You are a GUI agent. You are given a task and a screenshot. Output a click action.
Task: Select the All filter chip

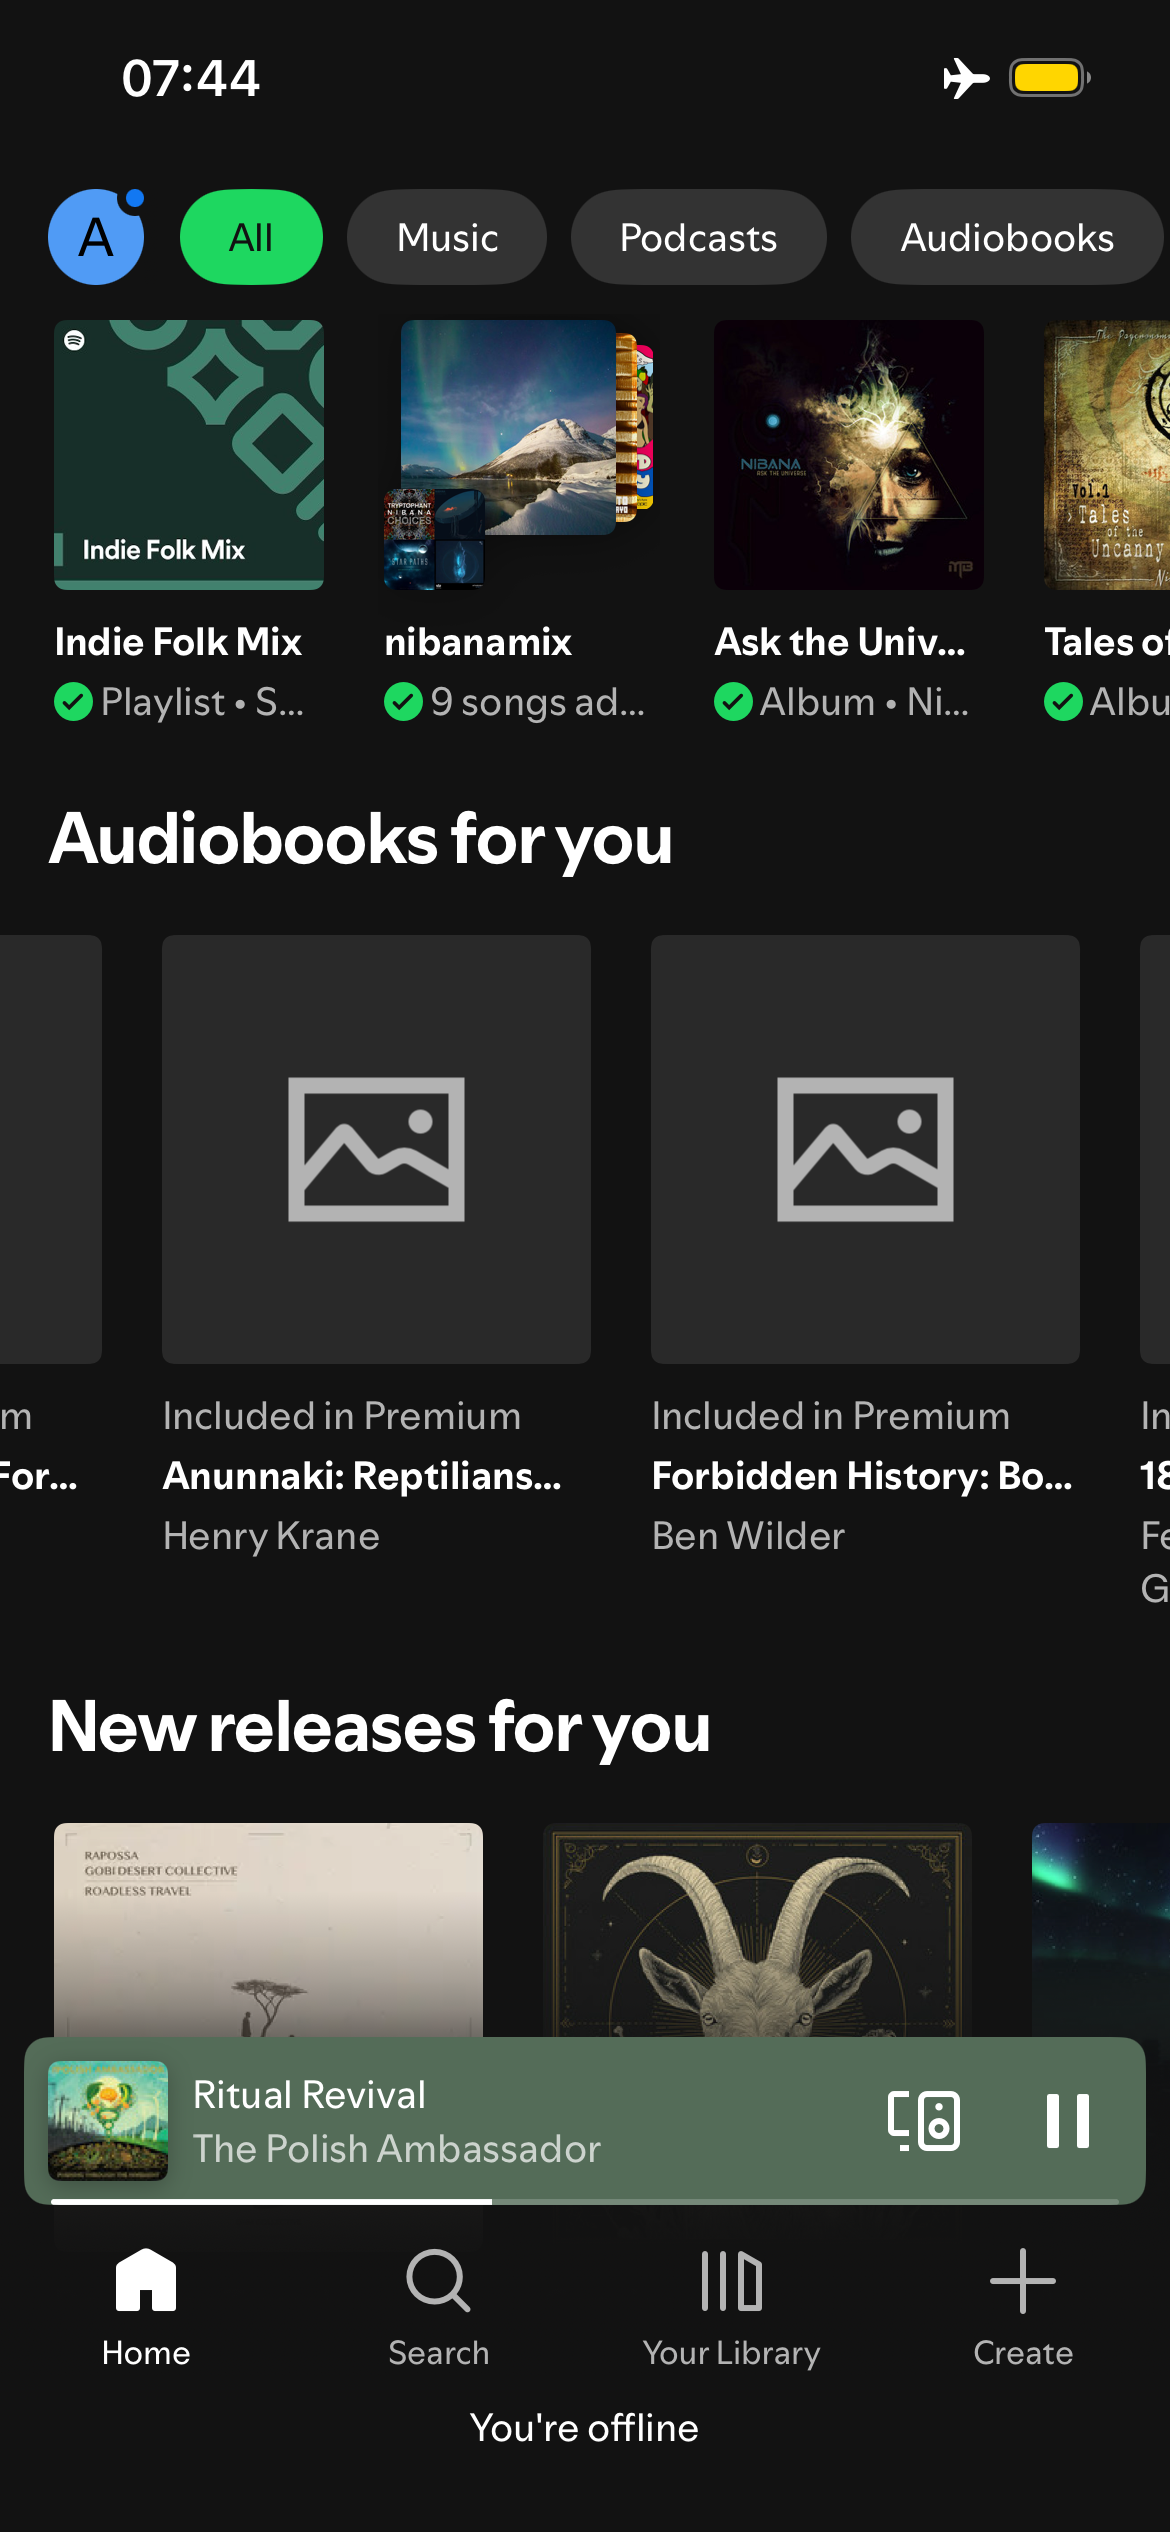251,237
